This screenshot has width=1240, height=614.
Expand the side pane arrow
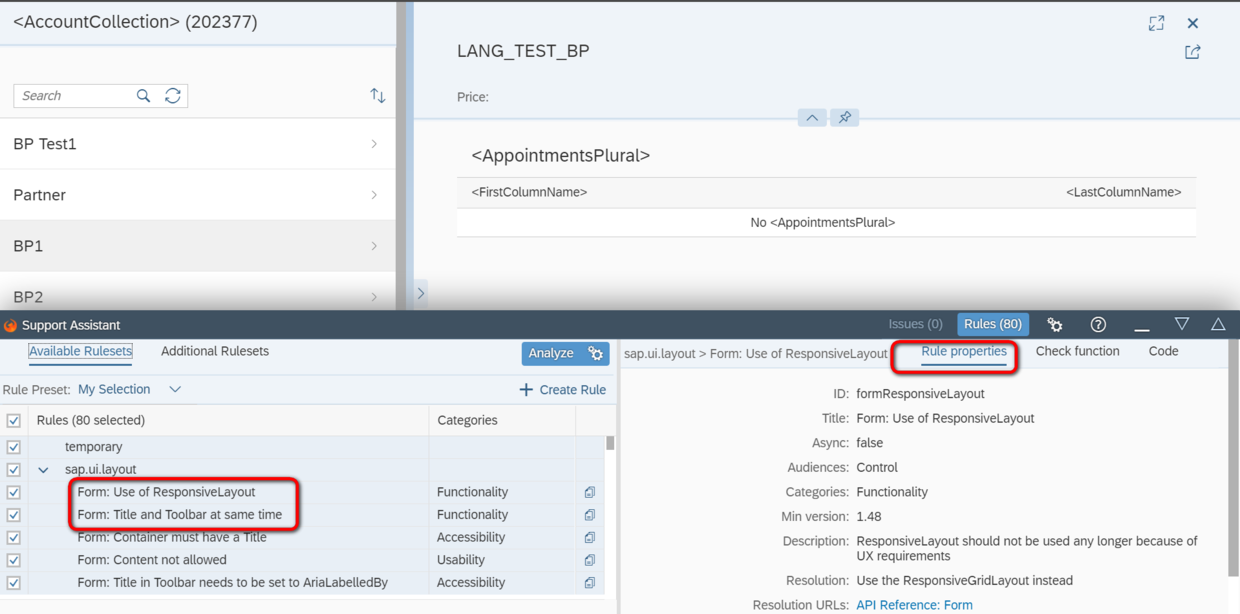pyautogui.click(x=421, y=293)
